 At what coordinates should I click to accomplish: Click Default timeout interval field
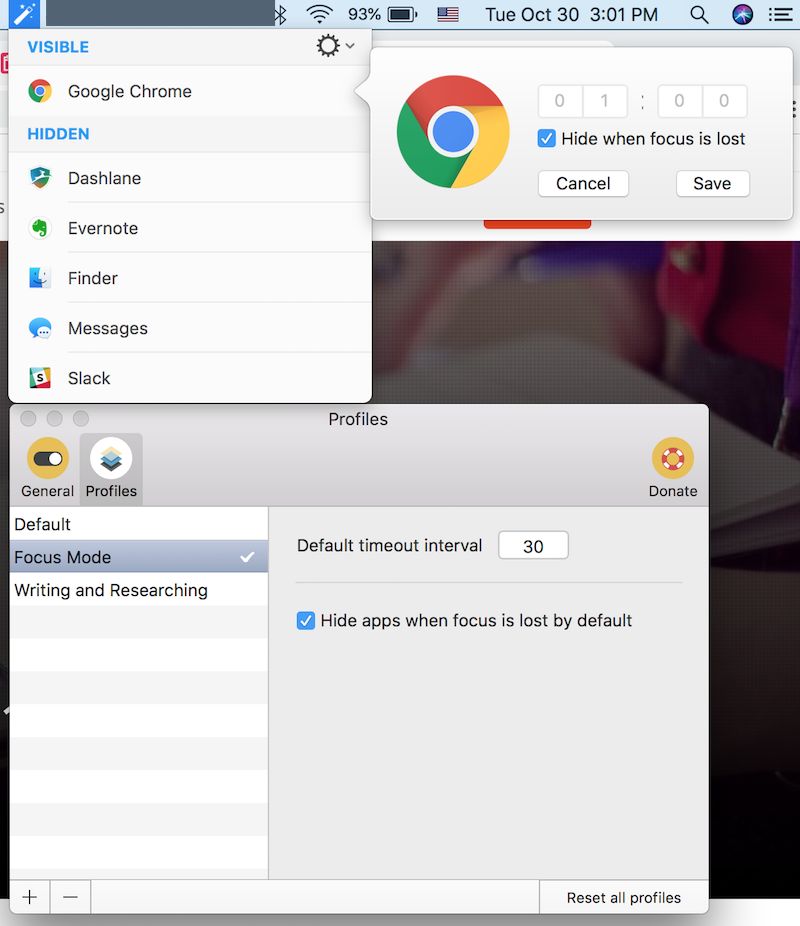click(533, 546)
